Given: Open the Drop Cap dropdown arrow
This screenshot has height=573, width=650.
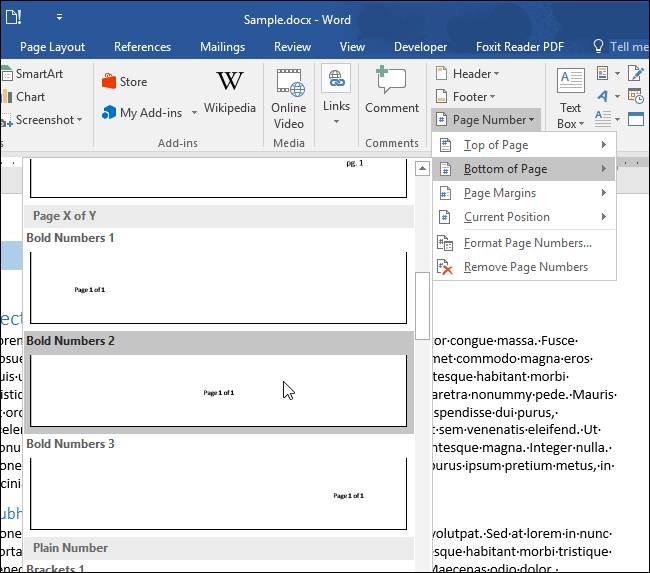Looking at the screenshot, I should tap(617, 119).
